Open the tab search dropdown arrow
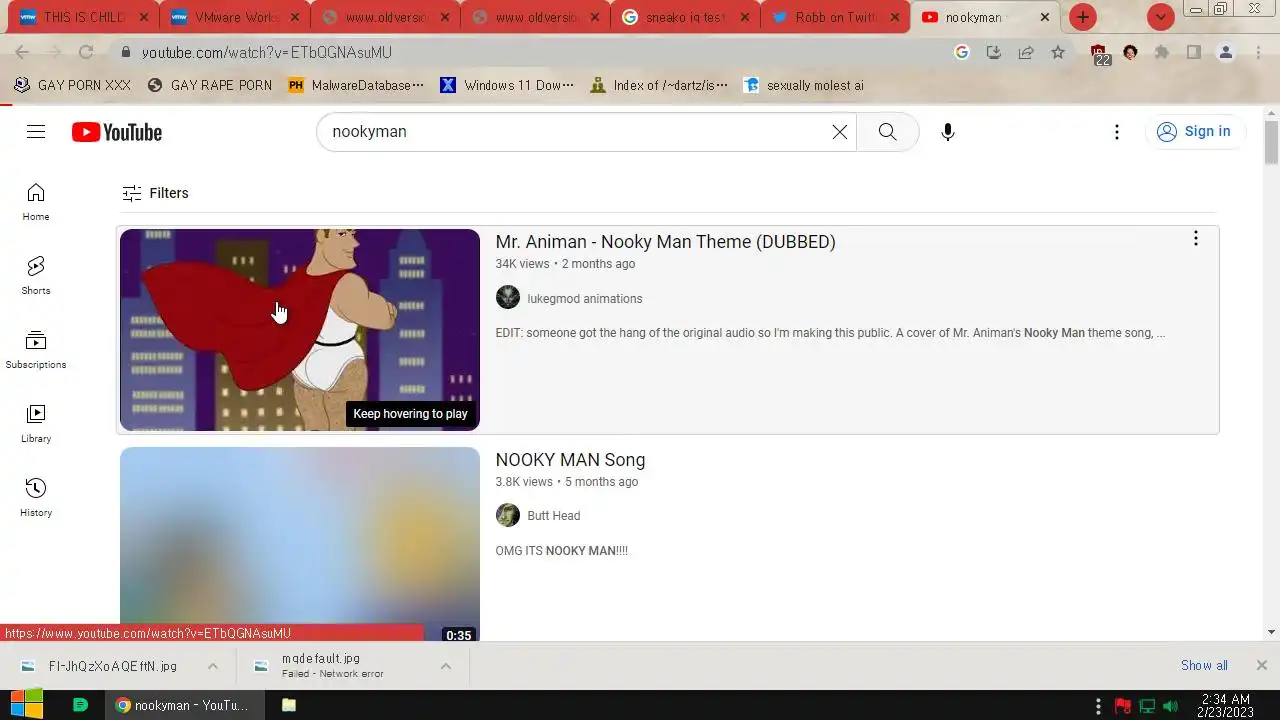This screenshot has width=1280, height=720. (x=1161, y=17)
